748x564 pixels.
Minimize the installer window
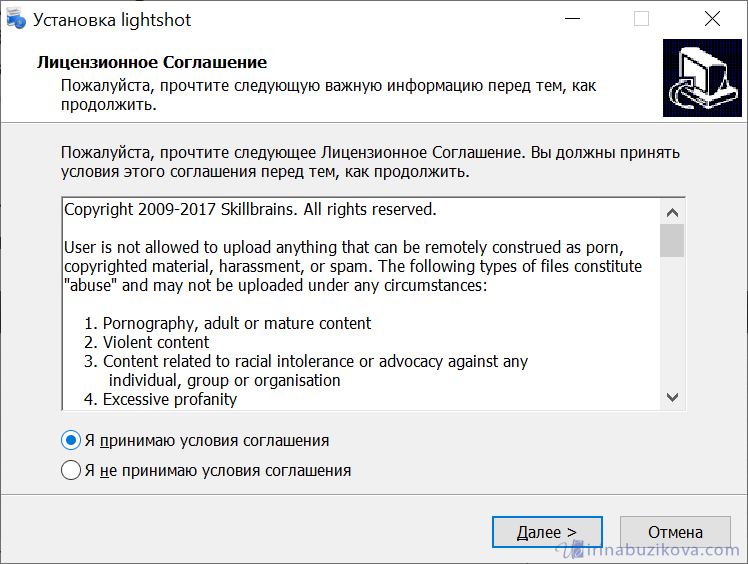pyautogui.click(x=571, y=19)
